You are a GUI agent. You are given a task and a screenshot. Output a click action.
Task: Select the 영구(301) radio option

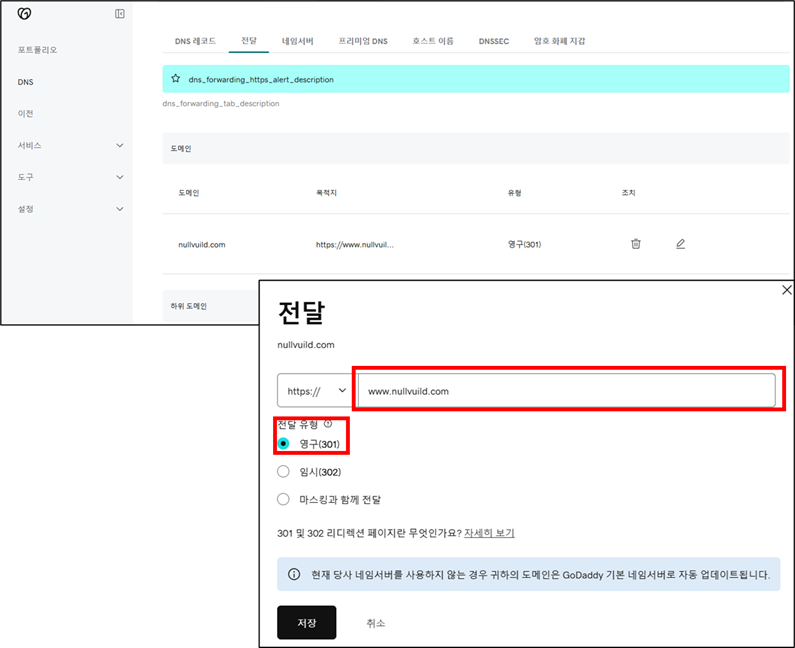pyautogui.click(x=283, y=444)
